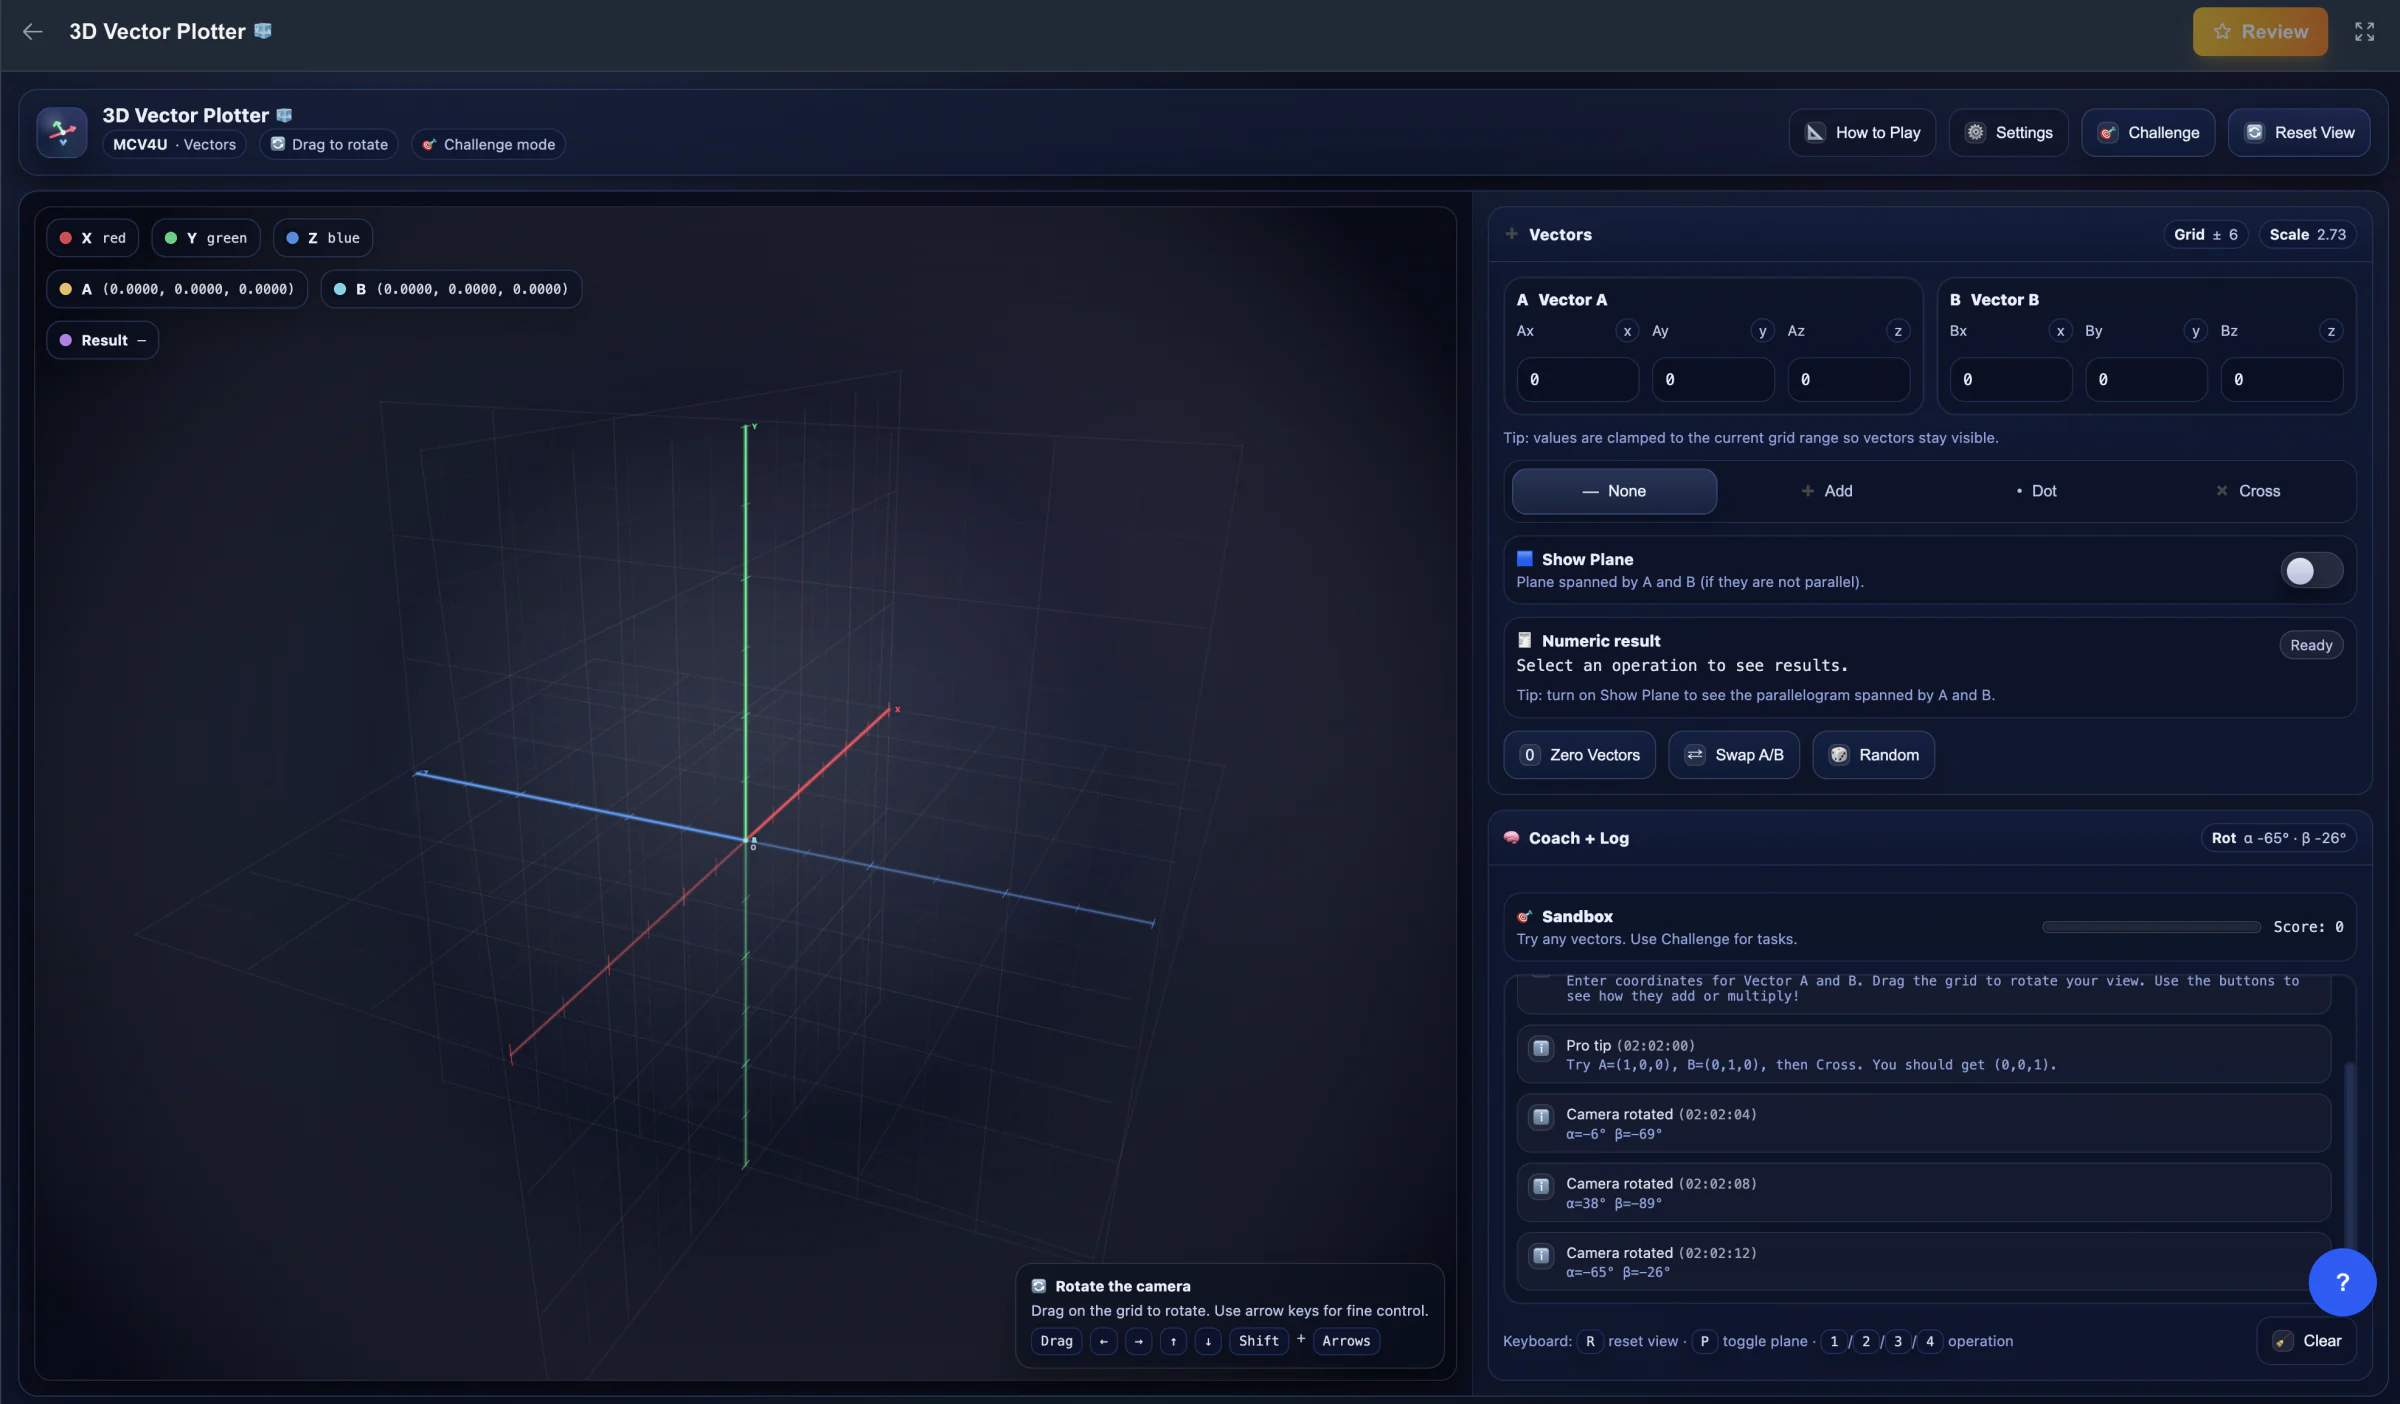2400x1404 pixels.
Task: Select the Dot operation option
Action: coord(2036,491)
